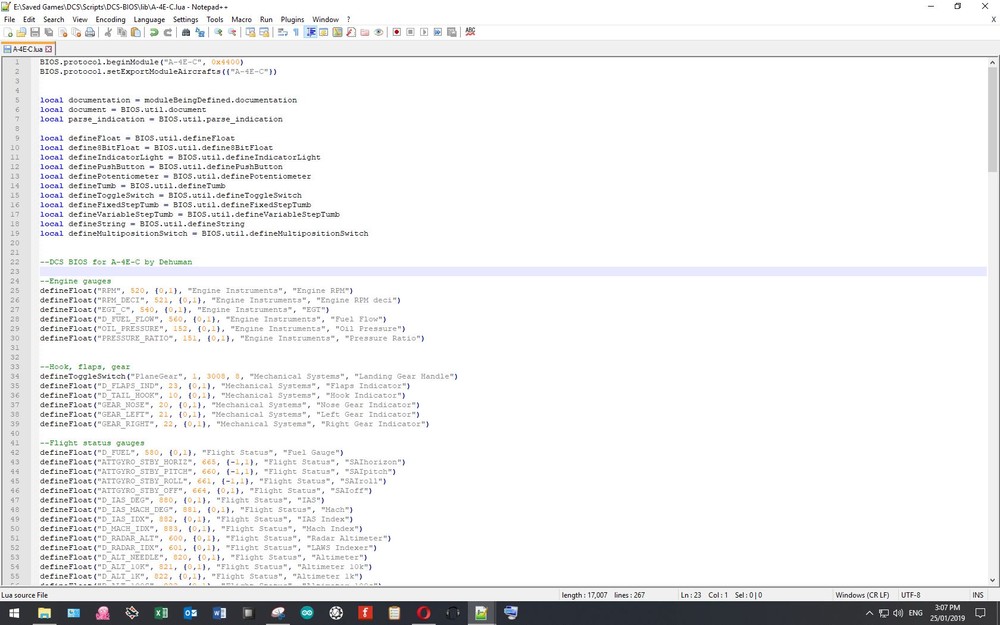The width and height of the screenshot is (1000, 625).
Task: Open the Run menu
Action: pyautogui.click(x=266, y=19)
